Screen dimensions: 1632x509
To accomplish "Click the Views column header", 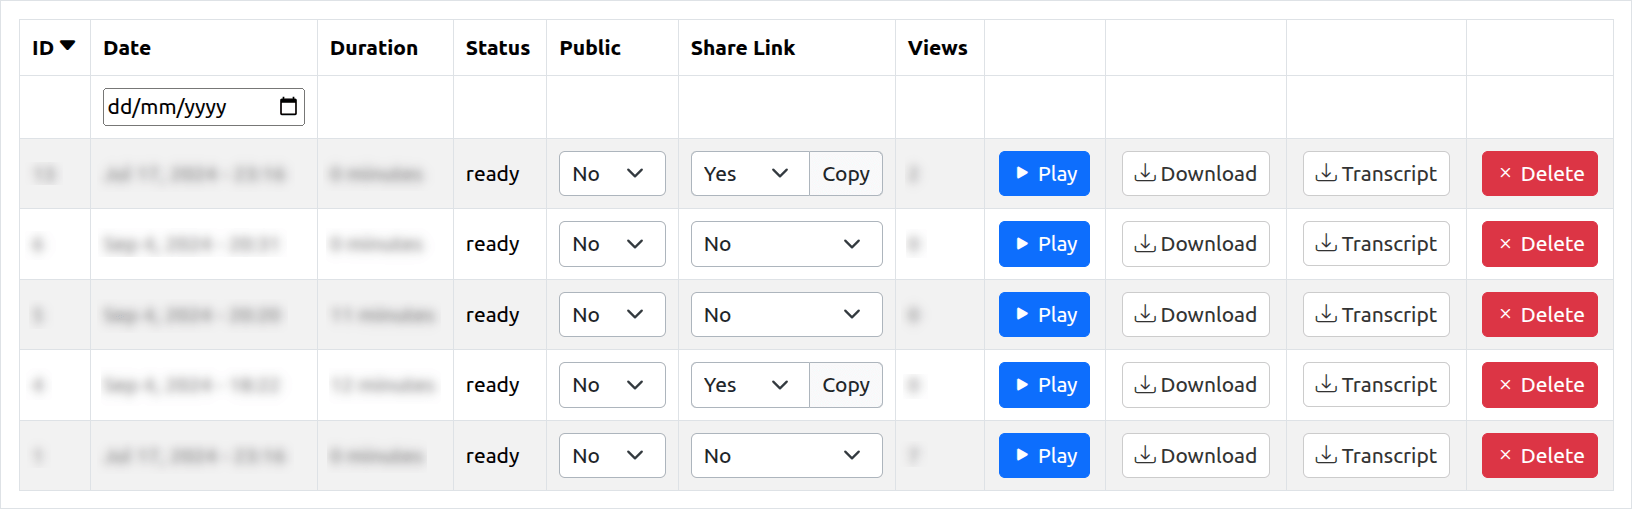I will pyautogui.click(x=938, y=48).
